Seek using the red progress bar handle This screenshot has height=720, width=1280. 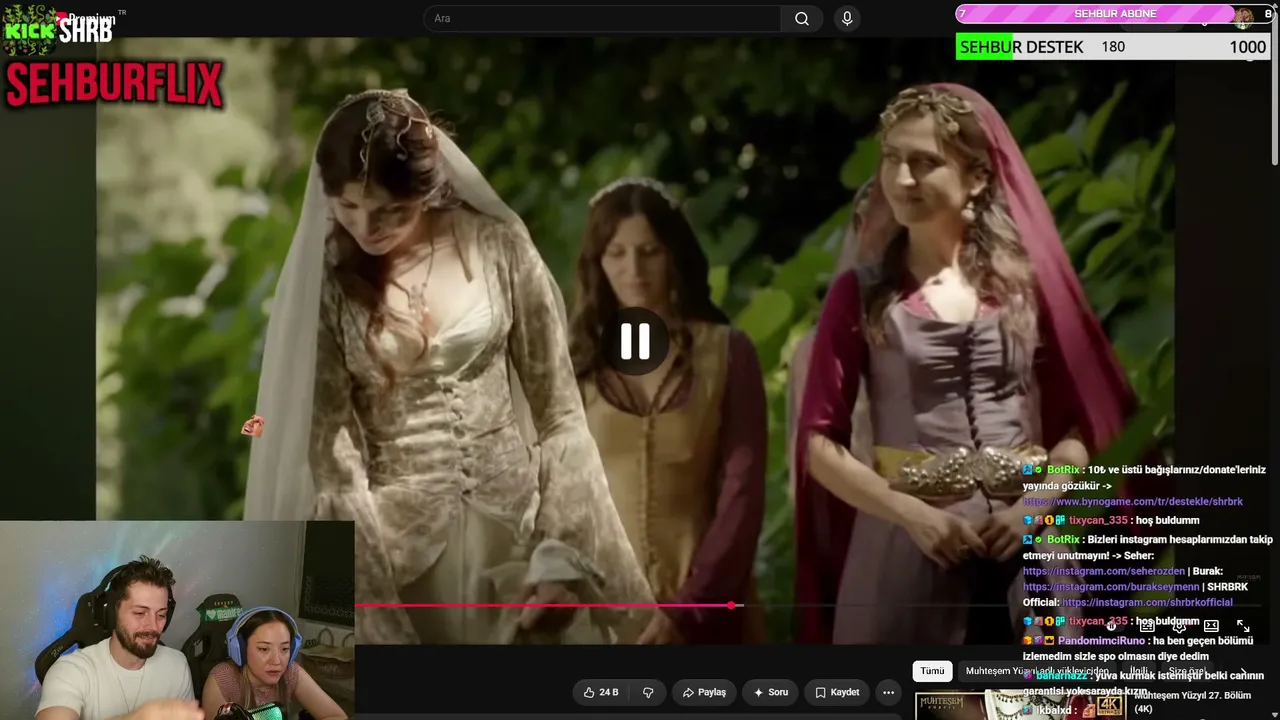point(732,605)
